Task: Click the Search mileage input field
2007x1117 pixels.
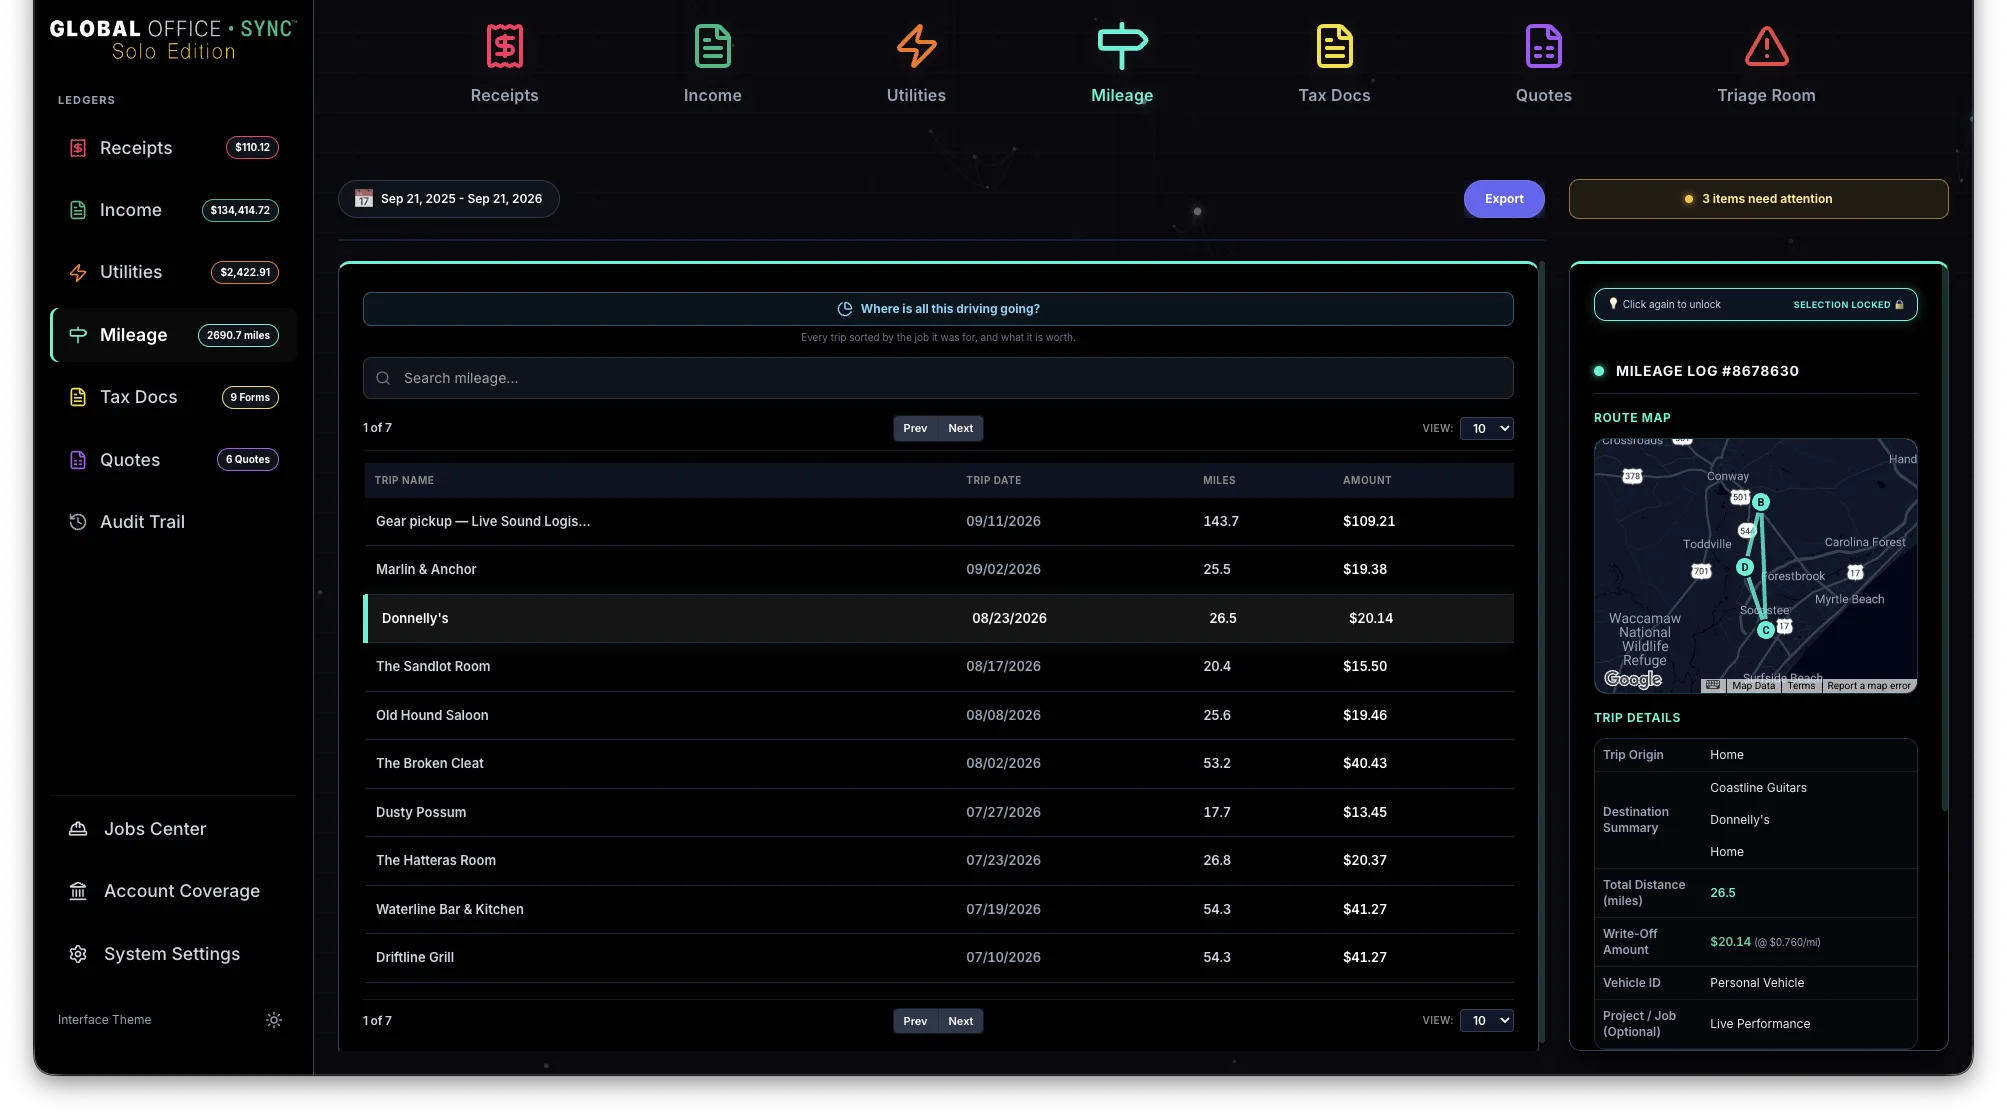Action: tap(938, 378)
